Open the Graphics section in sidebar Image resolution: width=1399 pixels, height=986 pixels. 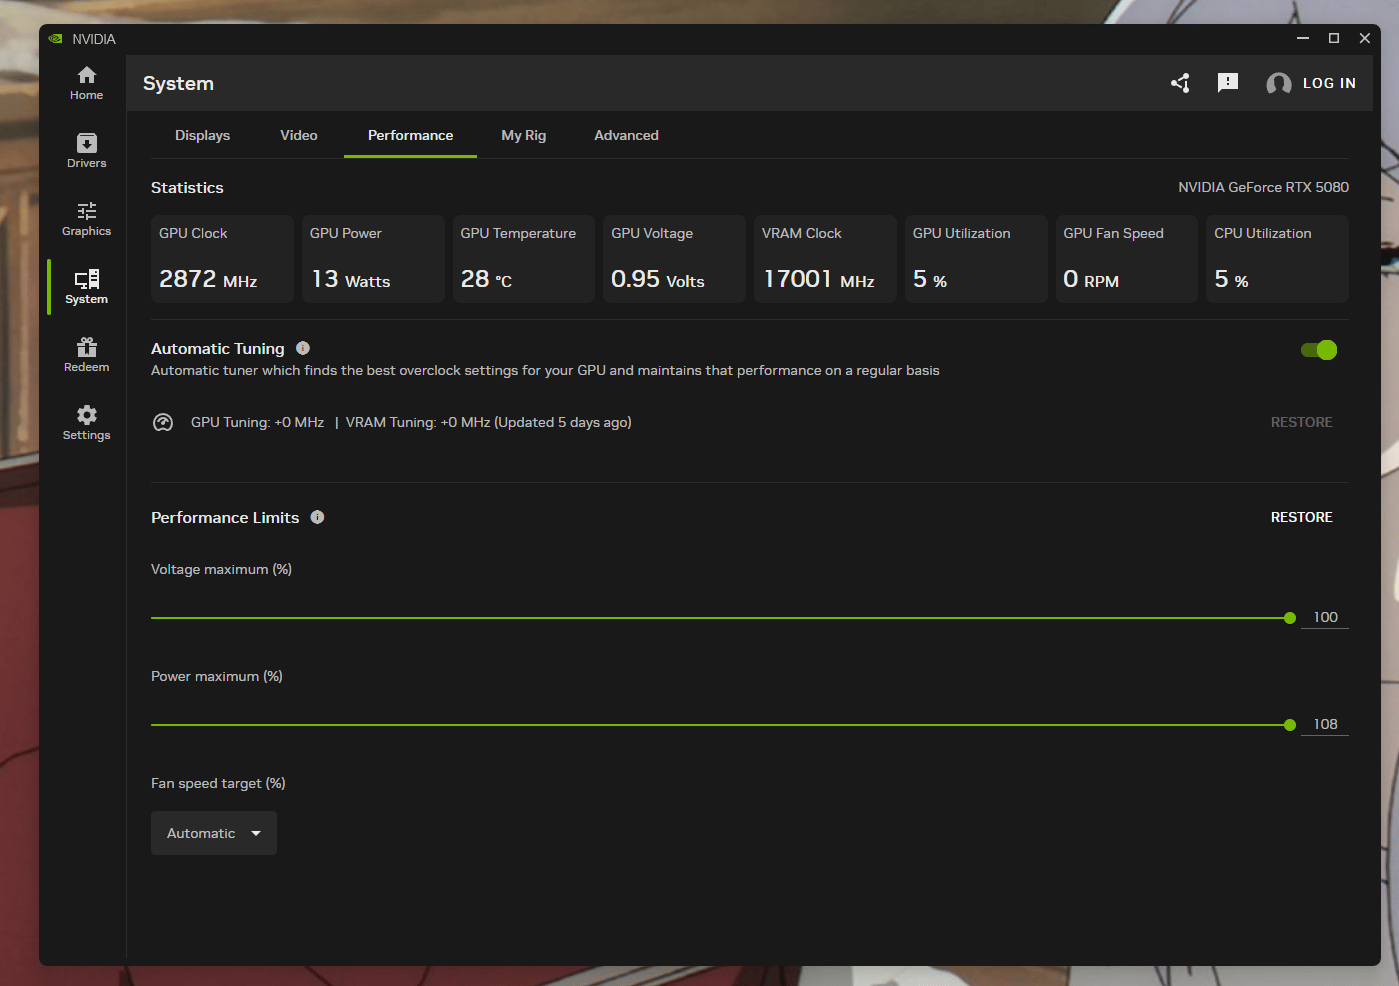pyautogui.click(x=86, y=219)
